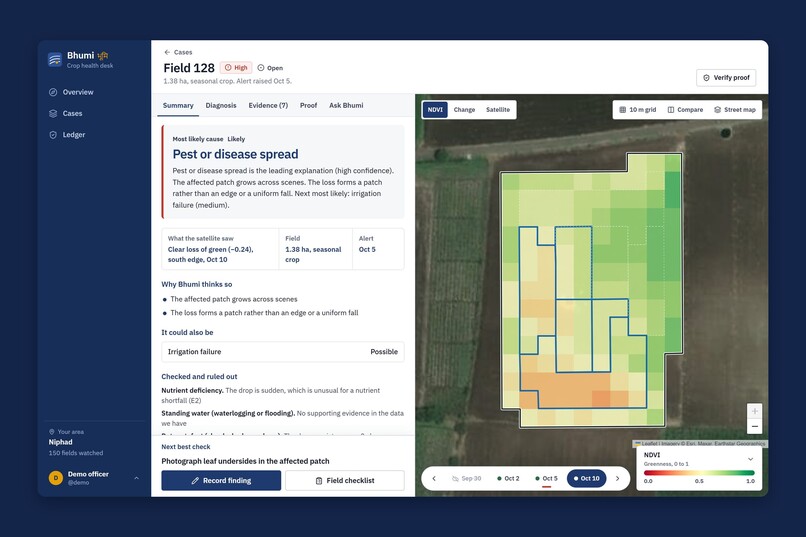Click the Cases stack icon
The height and width of the screenshot is (537, 806).
53,114
